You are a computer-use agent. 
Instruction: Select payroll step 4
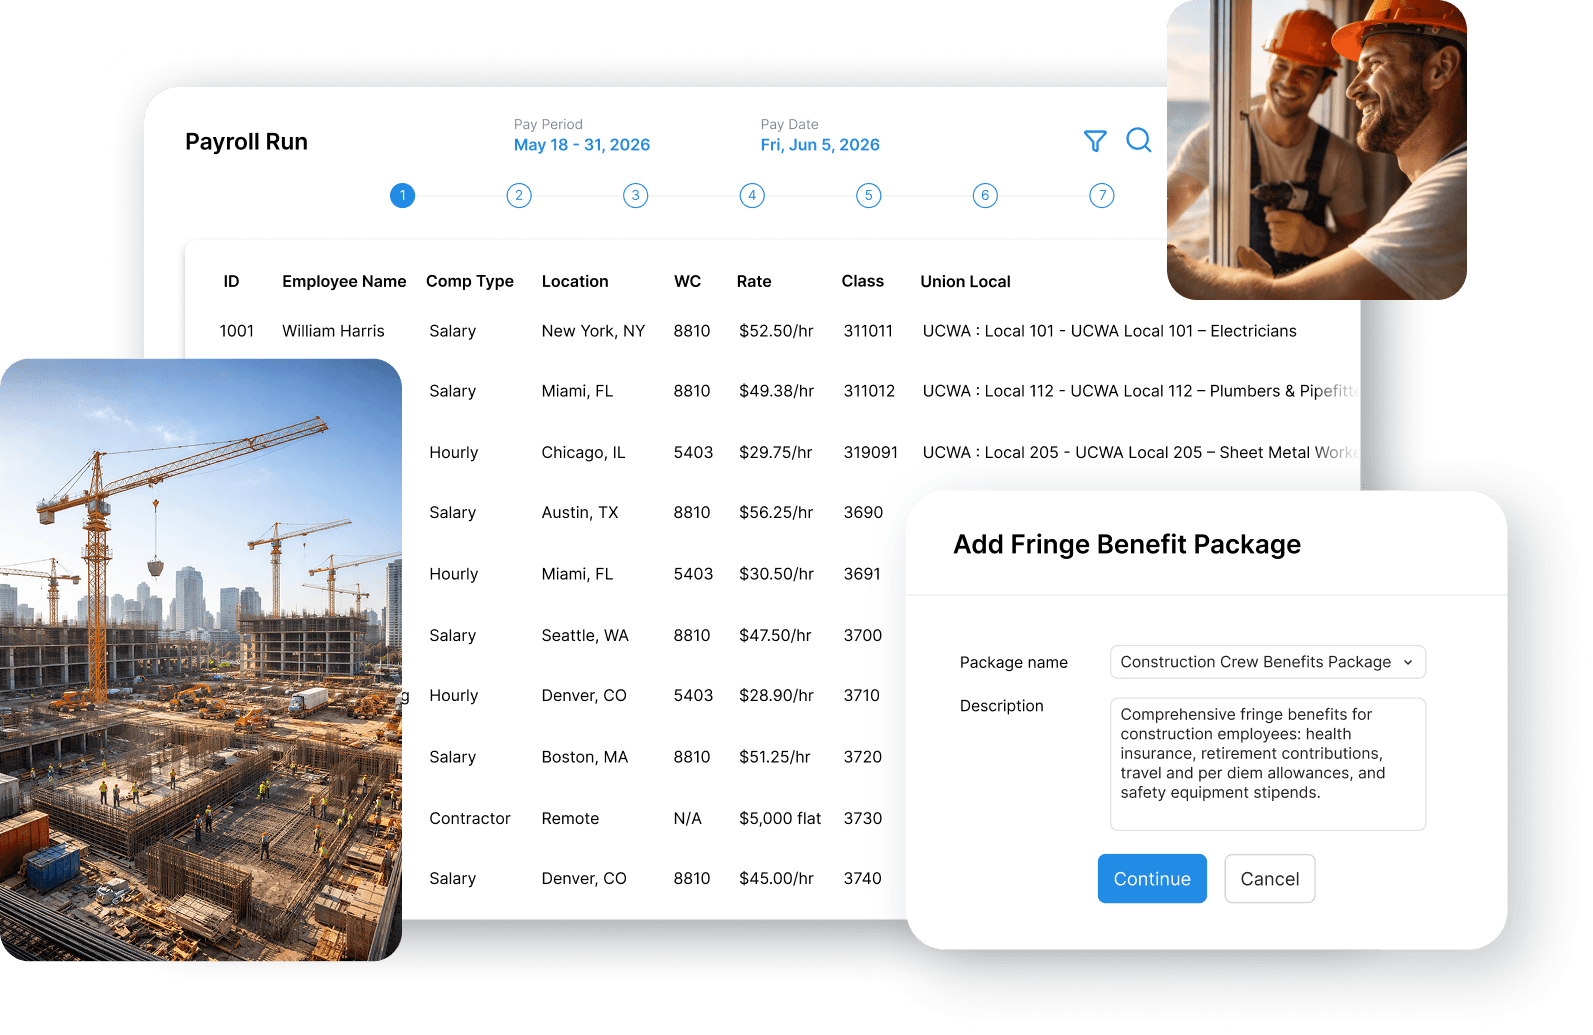(x=752, y=196)
